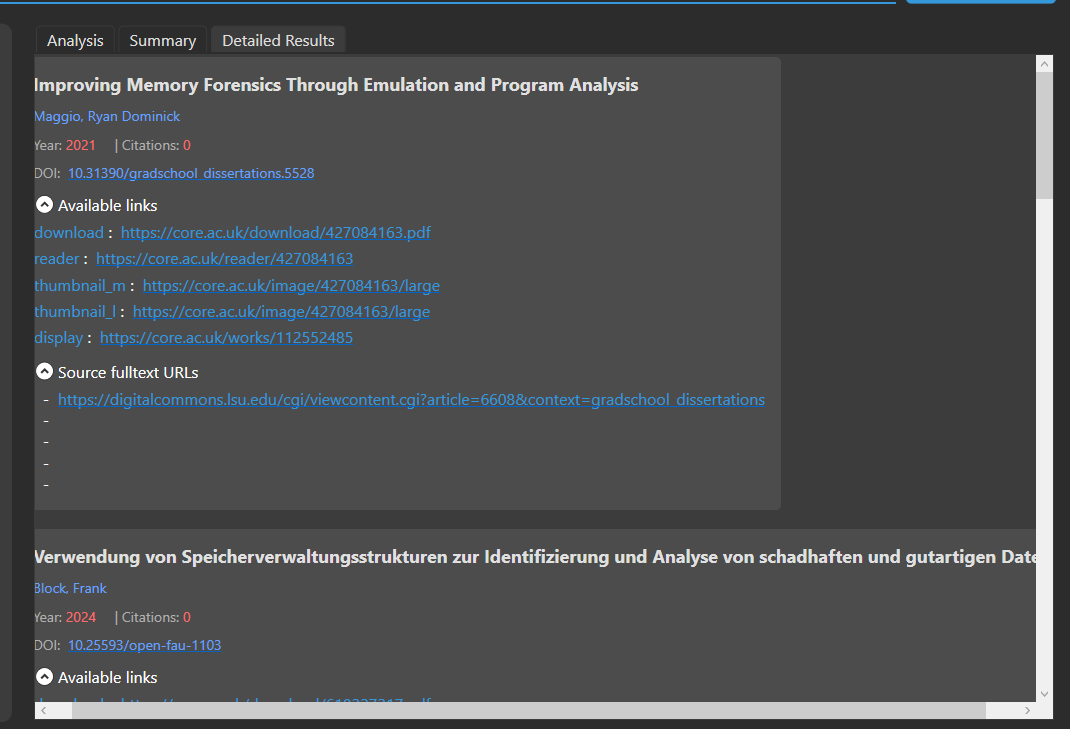Viewport: 1070px width, 729px height.
Task: Collapse the Source fulltext URLs section
Action: 44,372
